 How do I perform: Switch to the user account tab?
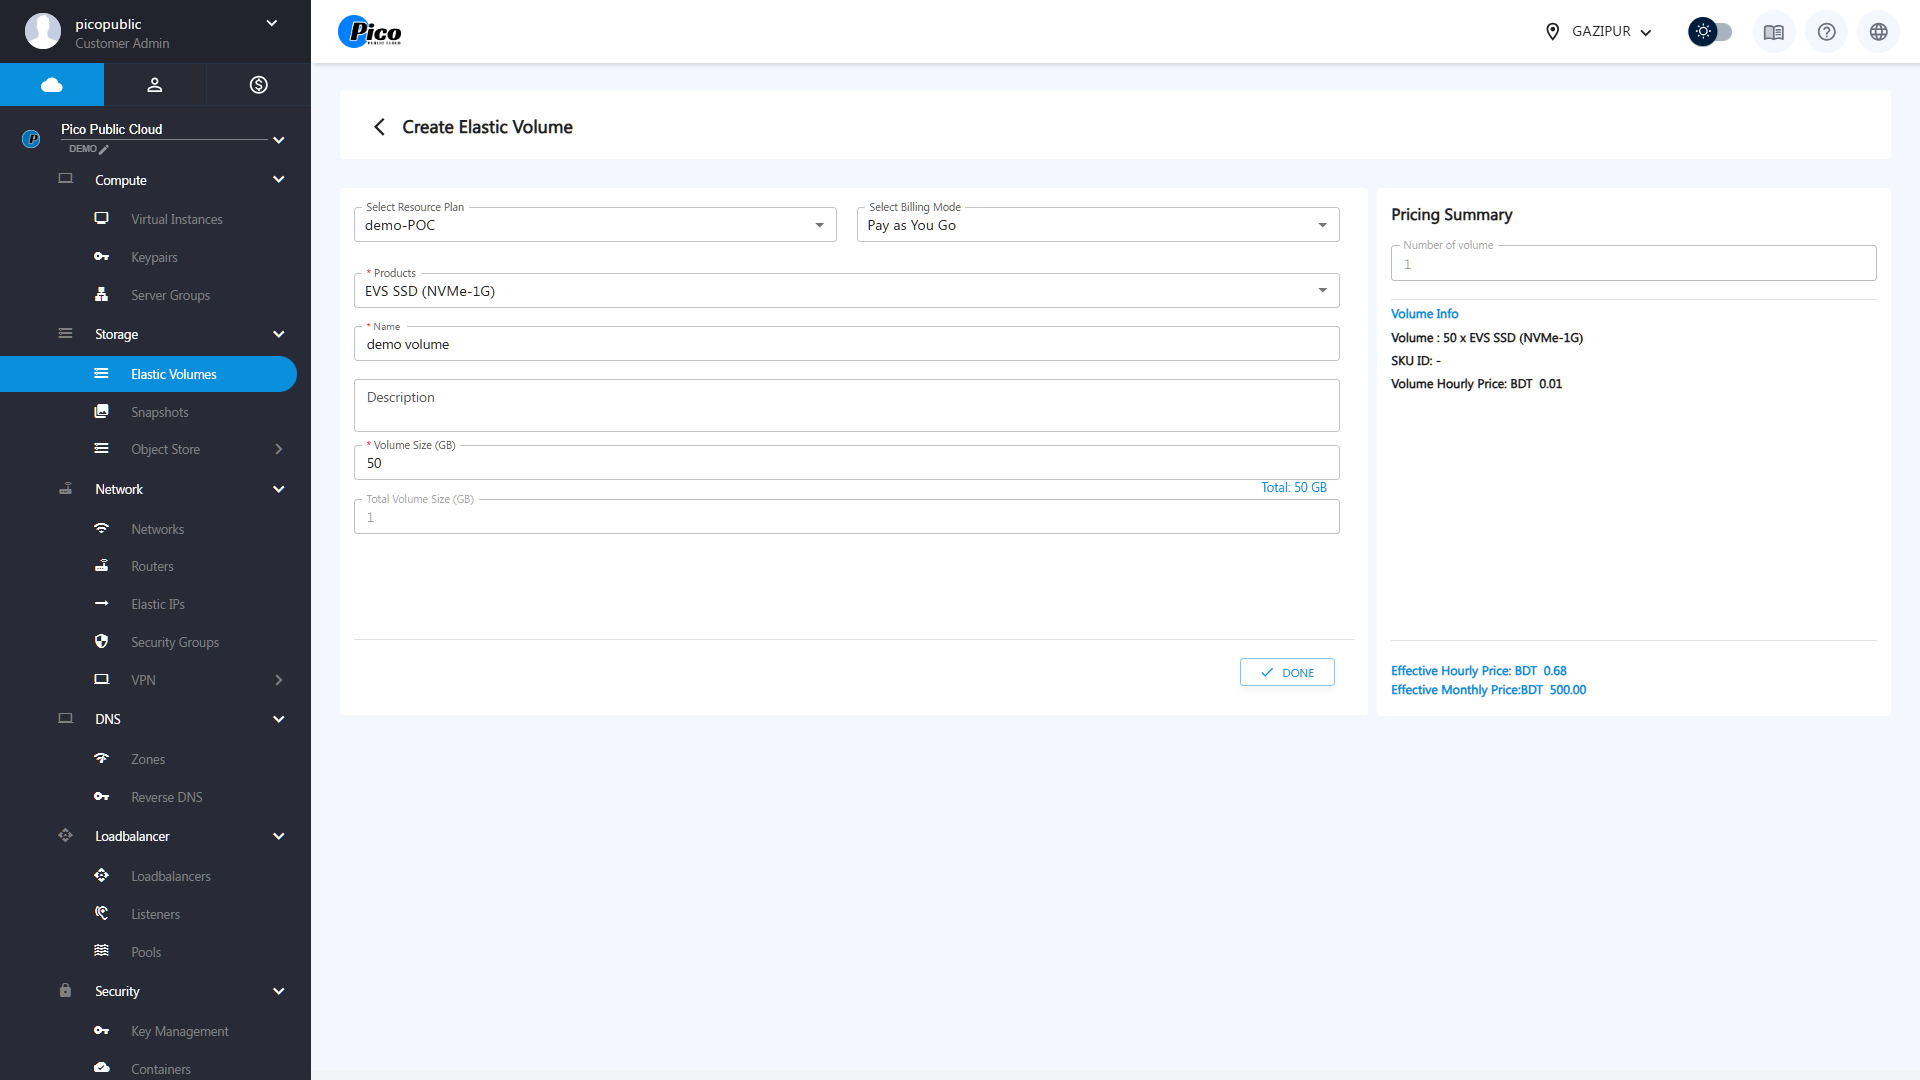point(154,85)
